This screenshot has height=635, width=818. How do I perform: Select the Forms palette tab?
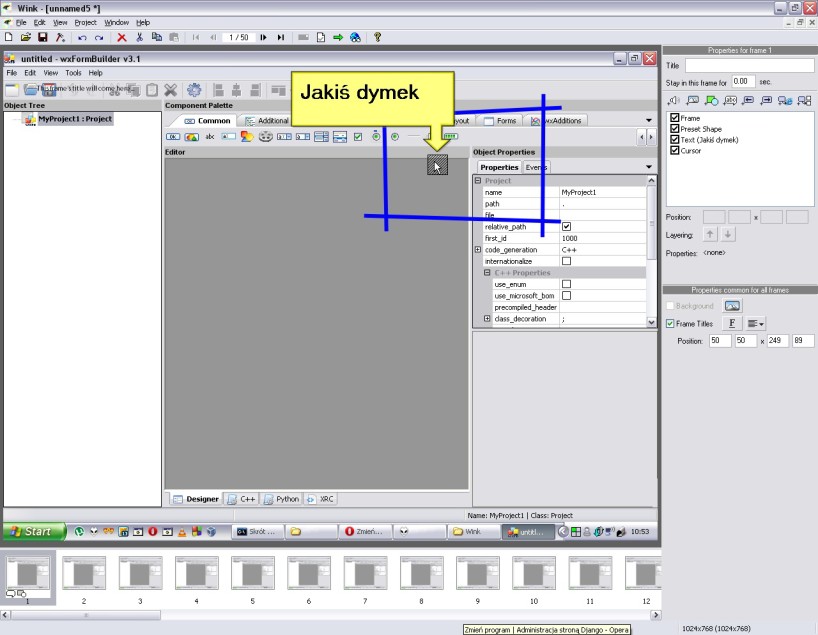[500, 121]
